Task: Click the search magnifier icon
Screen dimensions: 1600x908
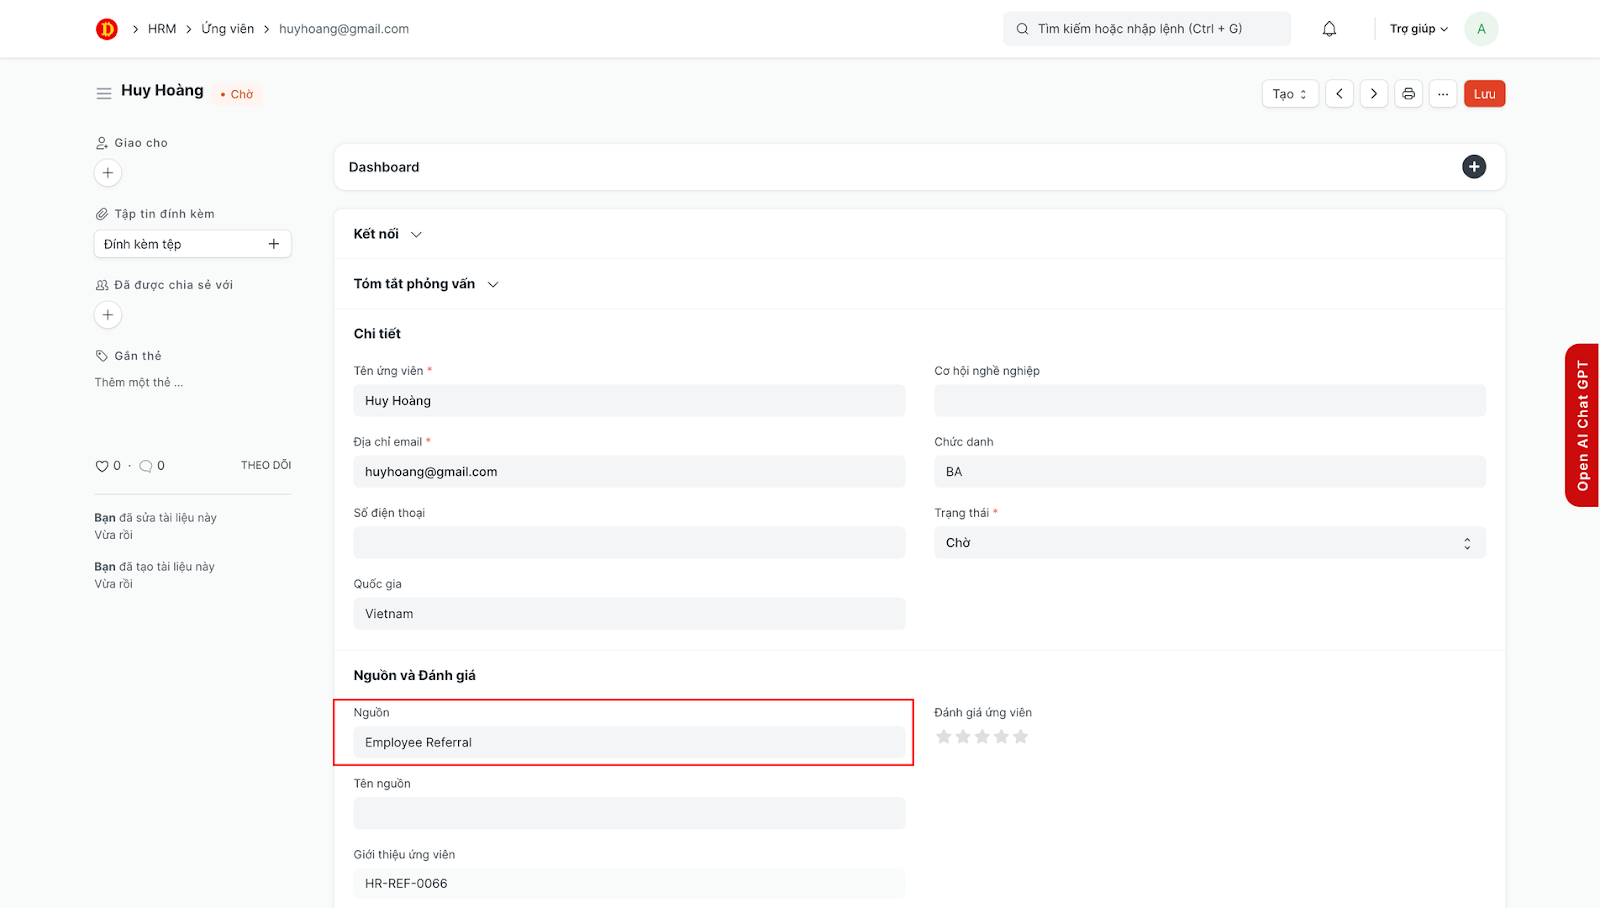Action: coord(1022,29)
